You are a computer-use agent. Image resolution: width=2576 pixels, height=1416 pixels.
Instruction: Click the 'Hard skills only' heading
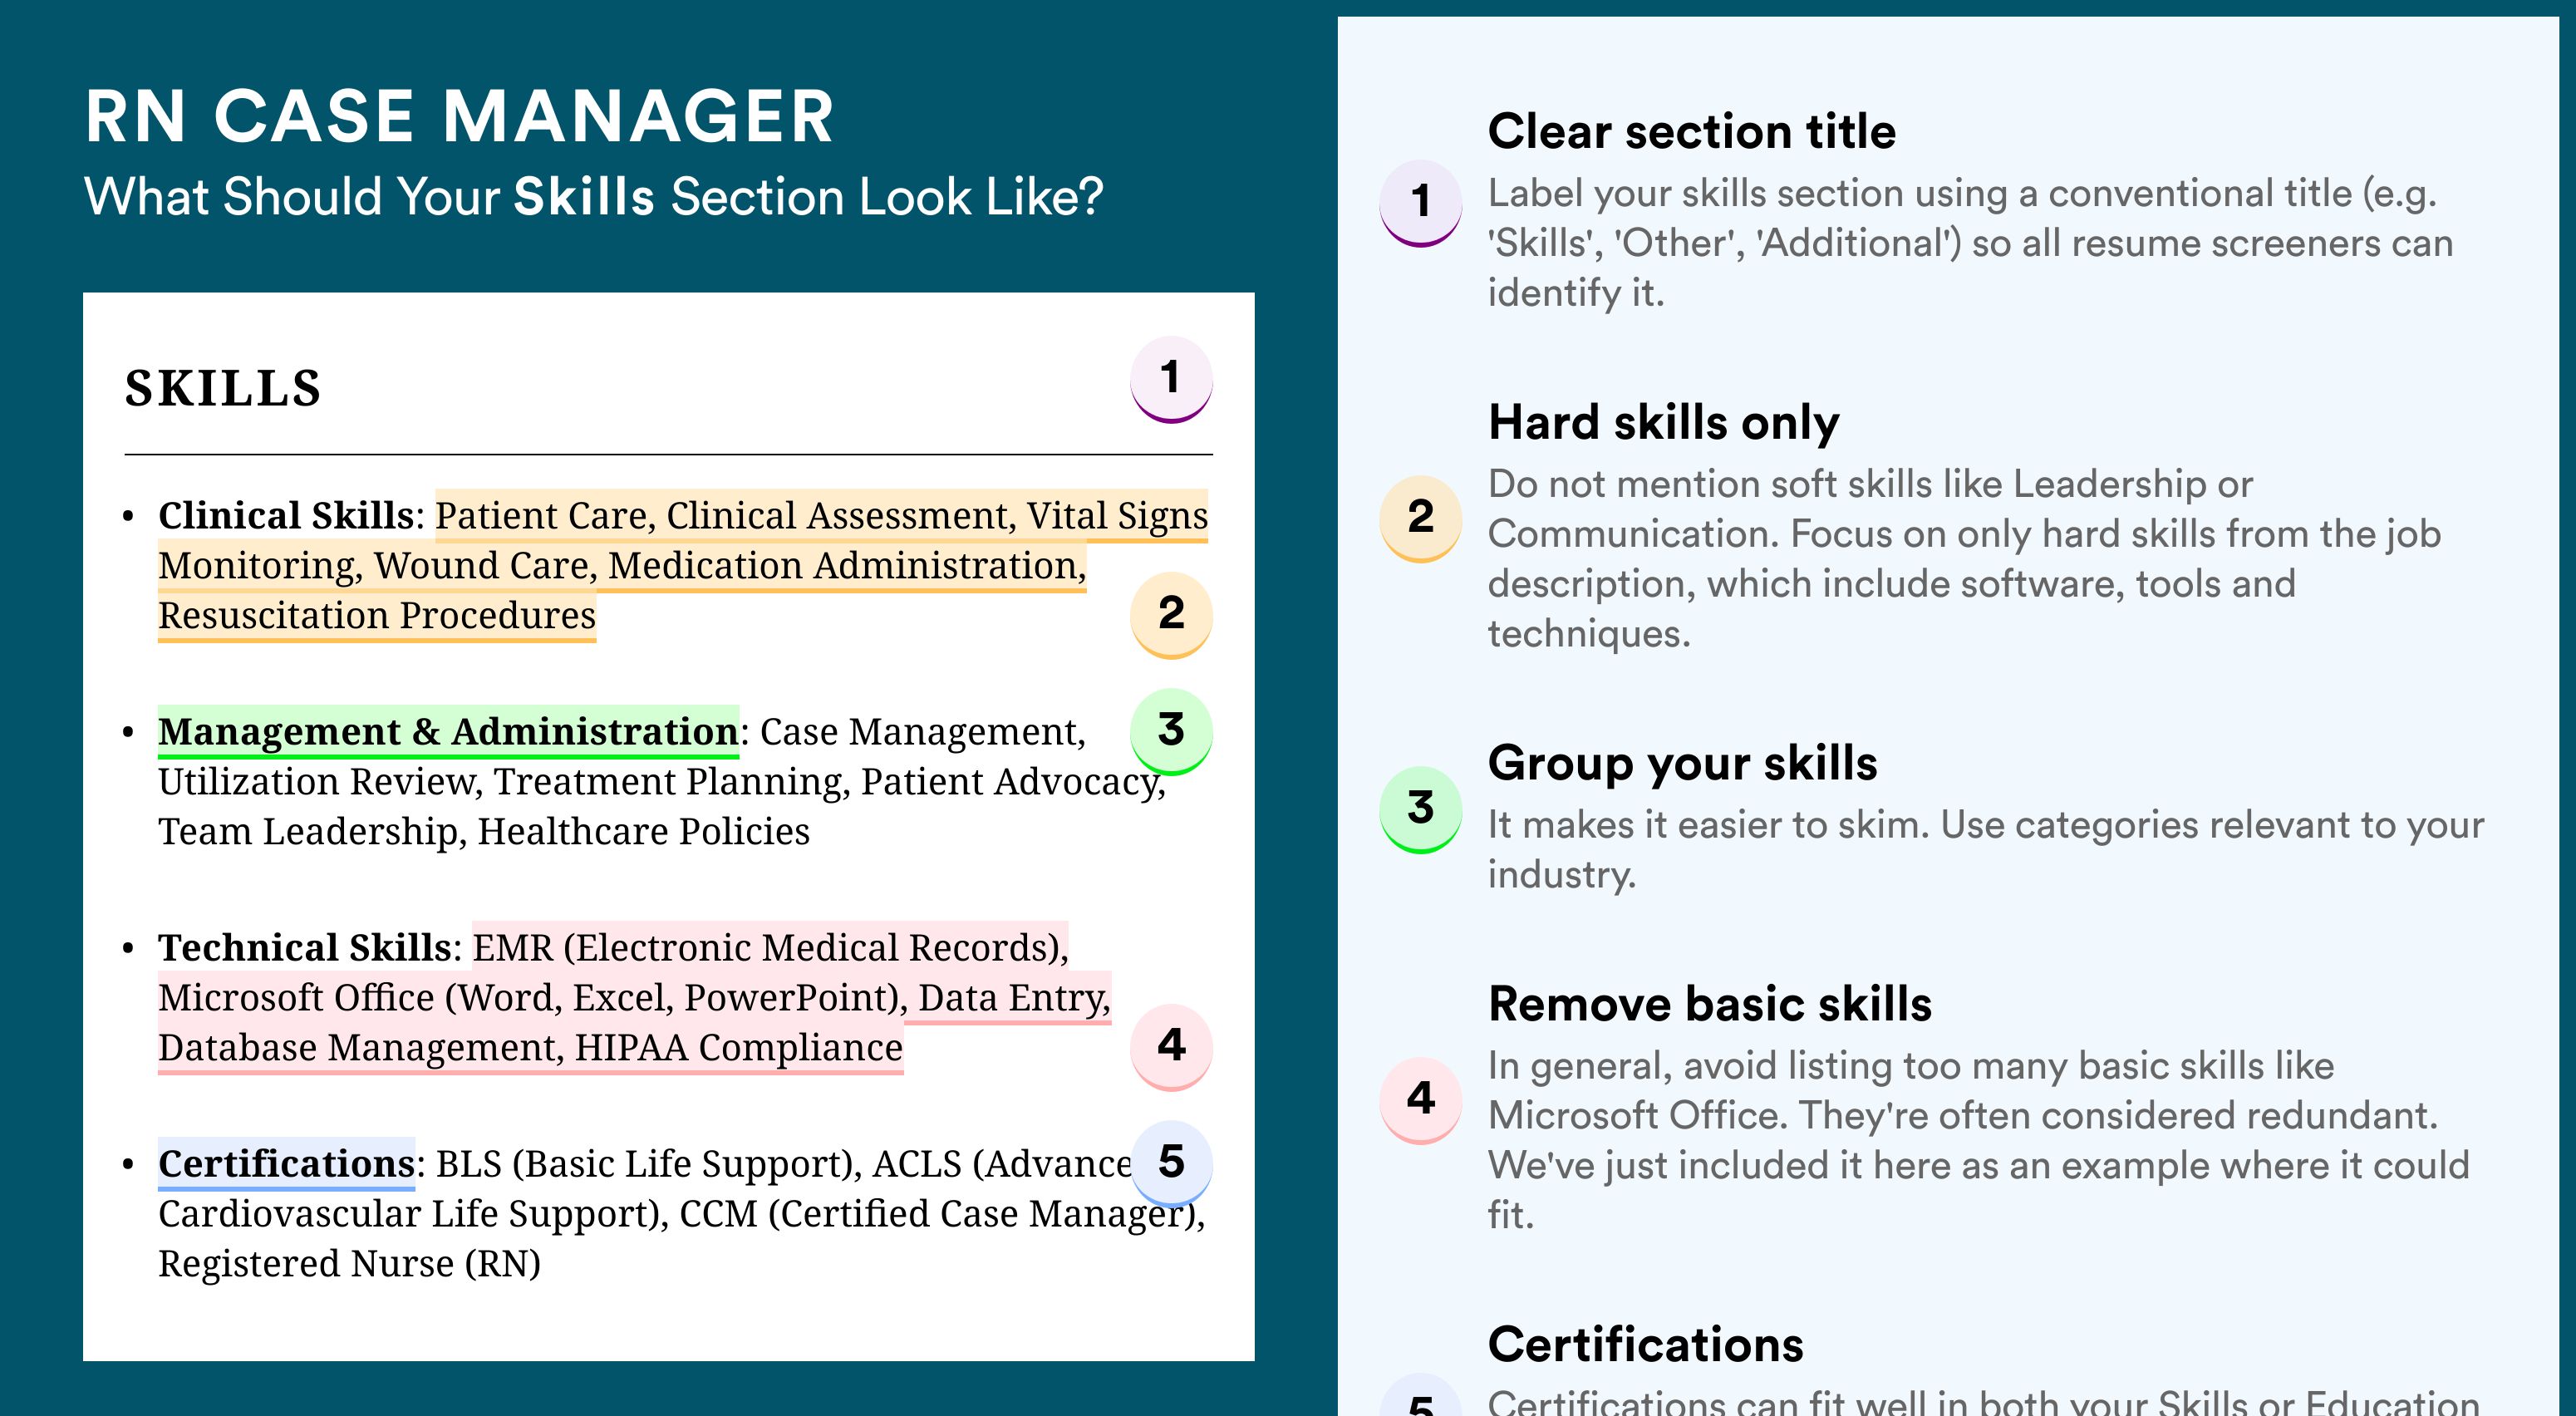coord(1663,423)
